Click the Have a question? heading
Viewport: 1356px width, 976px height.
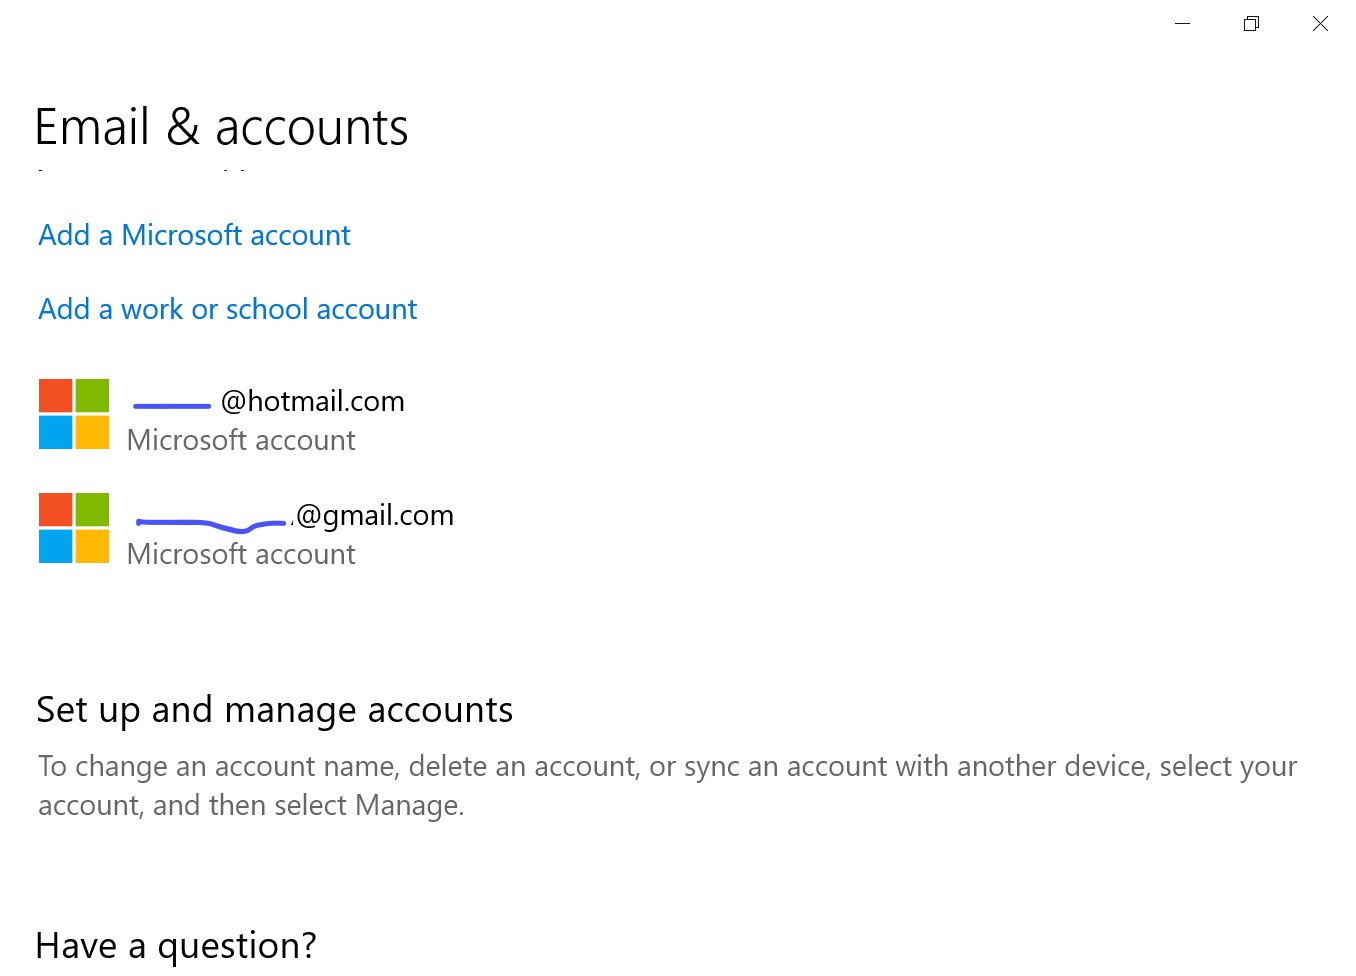[x=175, y=945]
